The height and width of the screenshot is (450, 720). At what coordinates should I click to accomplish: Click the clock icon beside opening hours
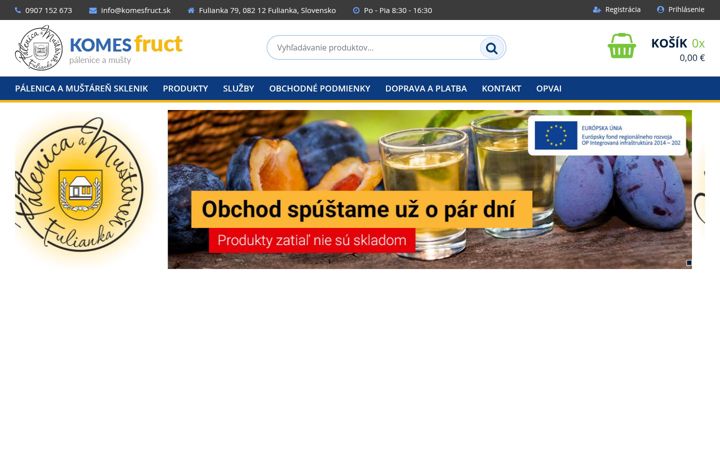click(356, 10)
